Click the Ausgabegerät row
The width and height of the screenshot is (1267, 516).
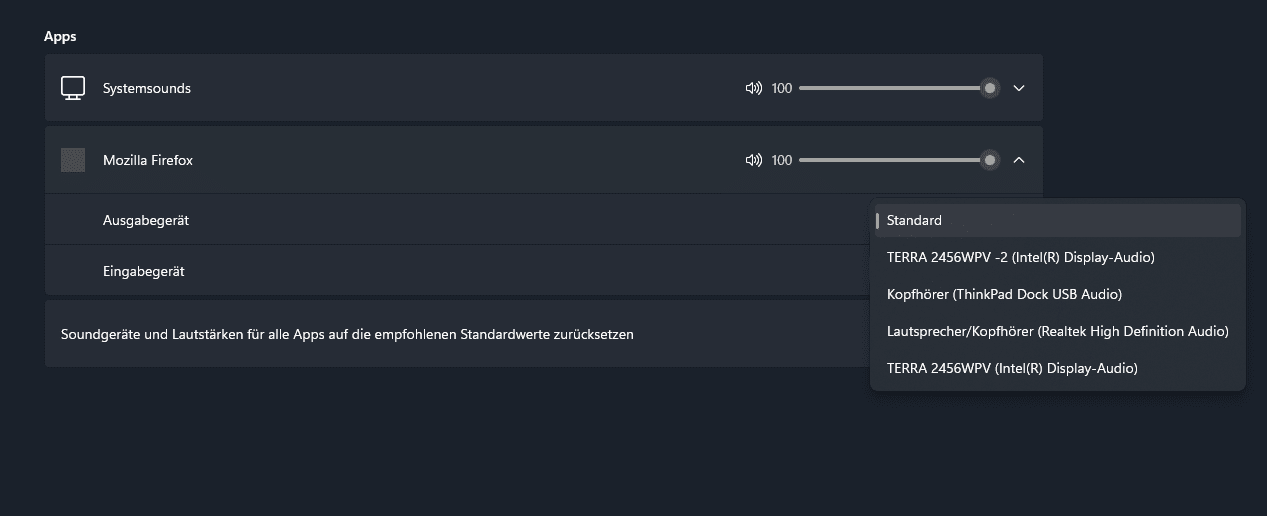pyautogui.click(x=458, y=220)
